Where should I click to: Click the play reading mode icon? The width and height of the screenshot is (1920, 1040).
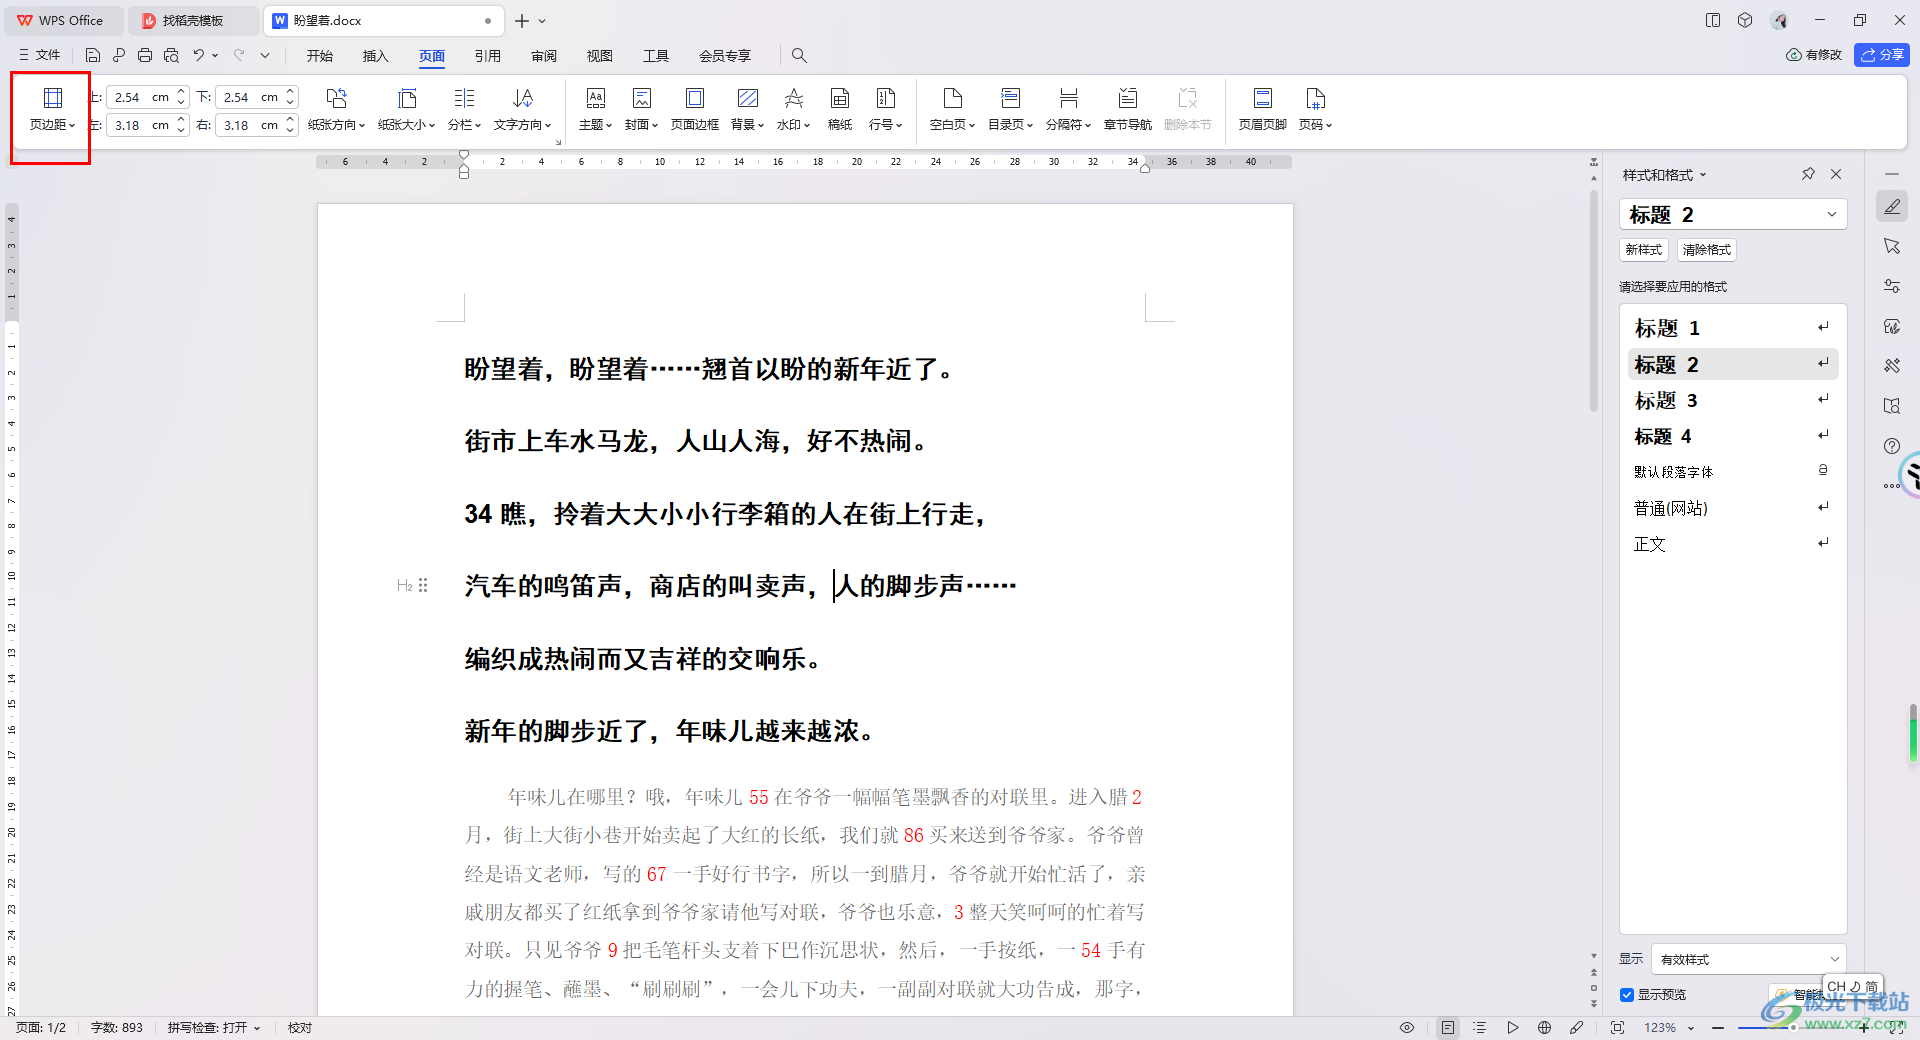[x=1512, y=1028]
